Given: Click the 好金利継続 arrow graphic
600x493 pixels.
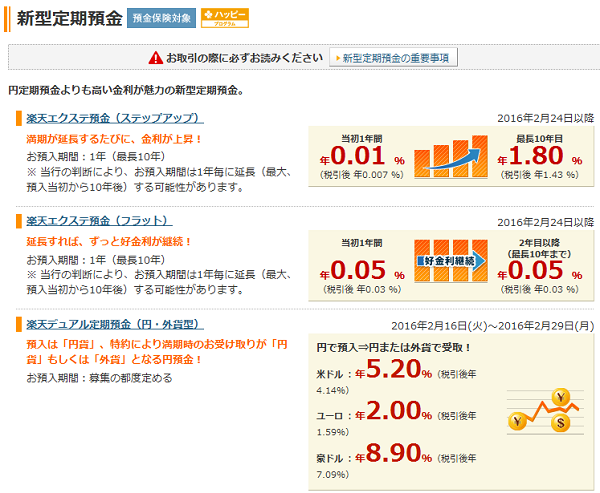Looking at the screenshot, I should coord(451,261).
